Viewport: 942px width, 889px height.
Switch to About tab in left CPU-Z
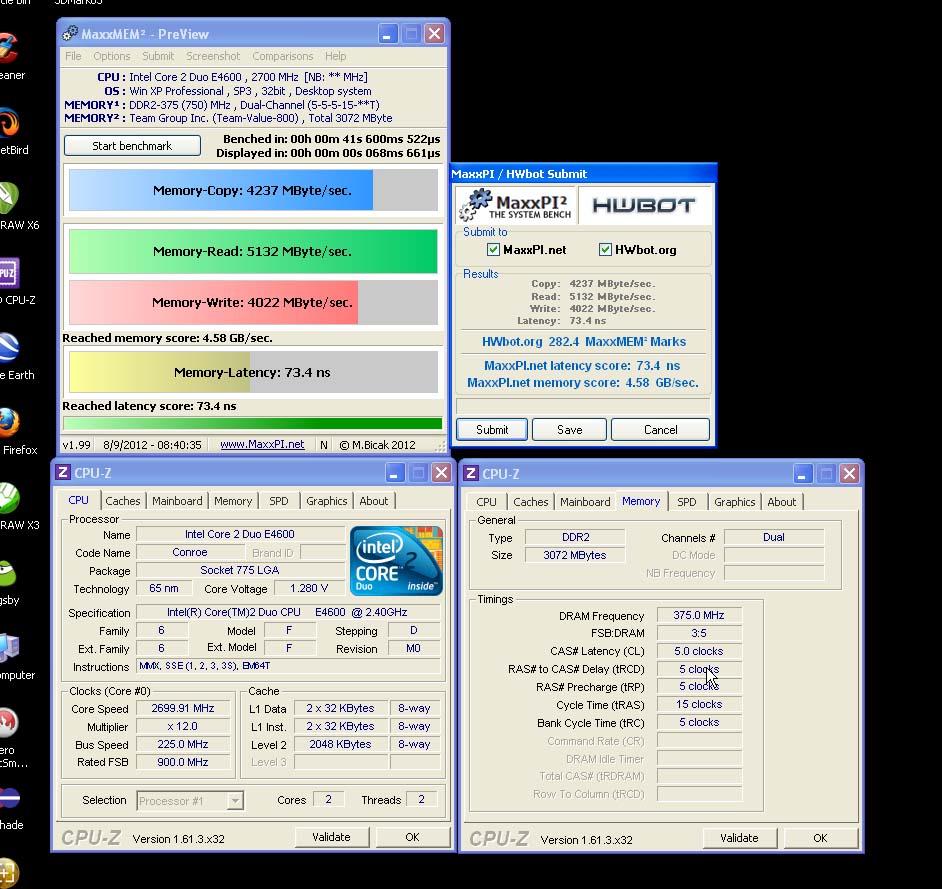374,501
